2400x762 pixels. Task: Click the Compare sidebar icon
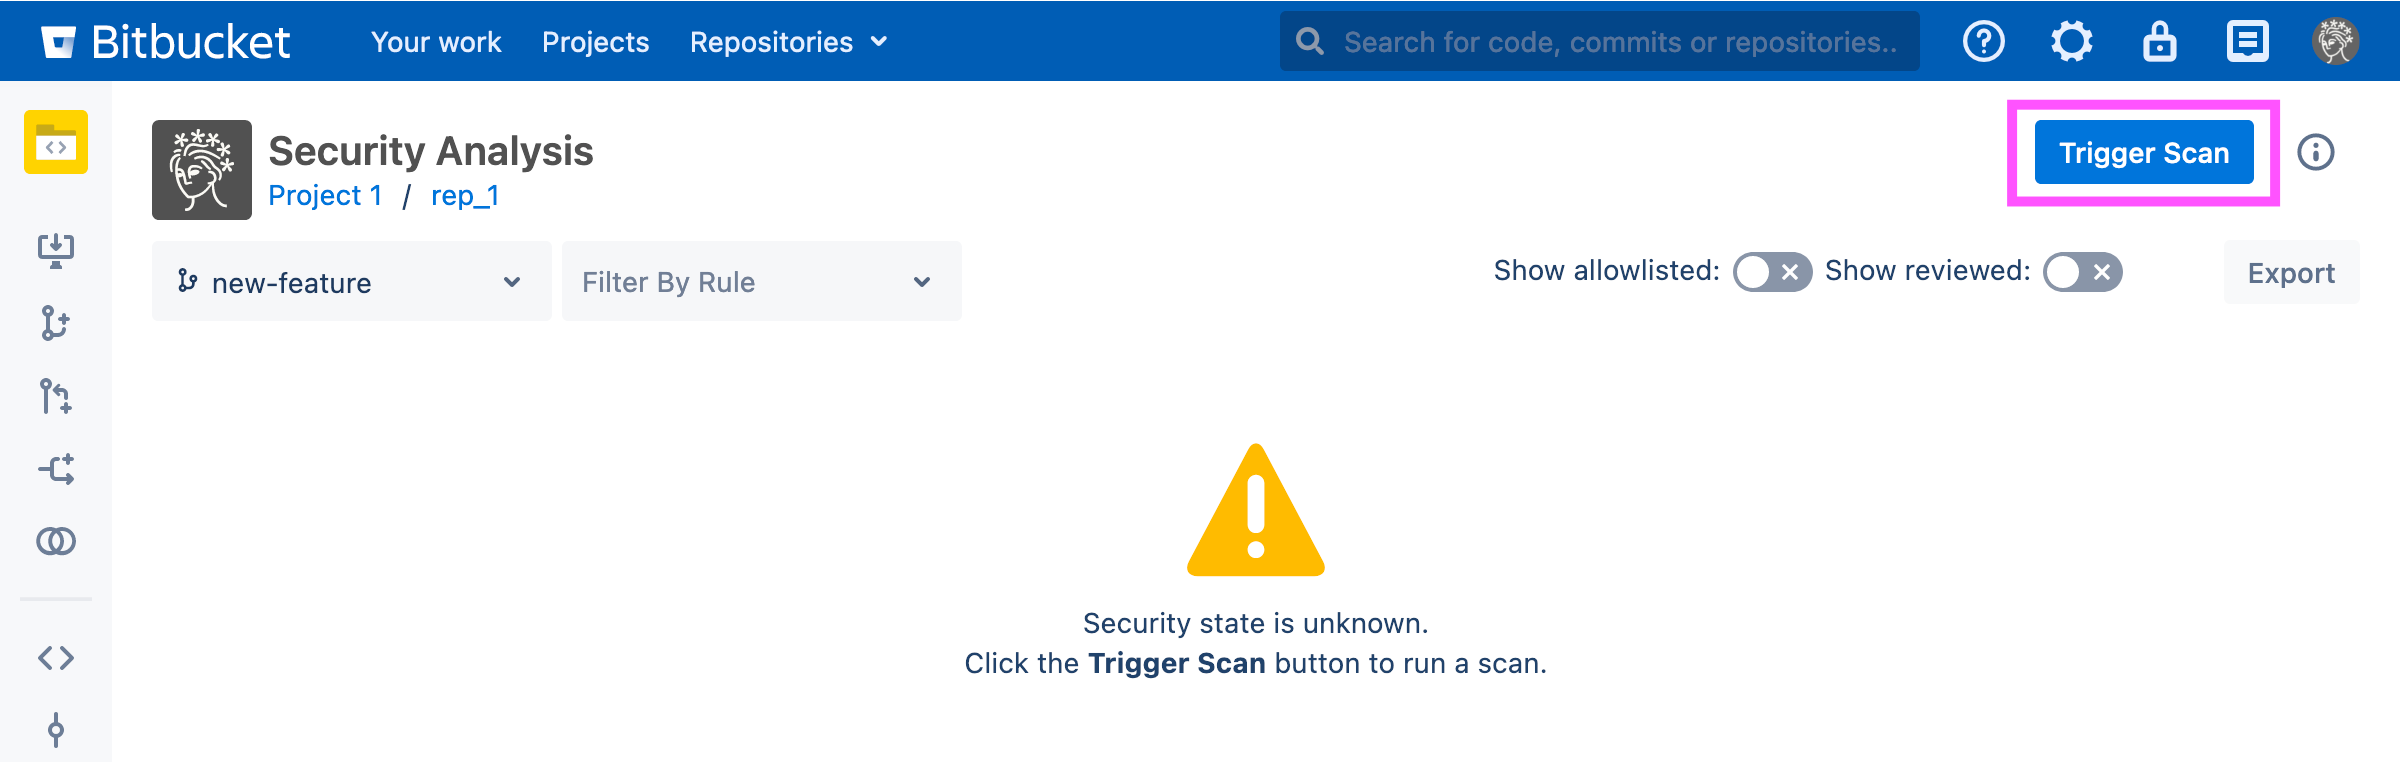click(56, 541)
